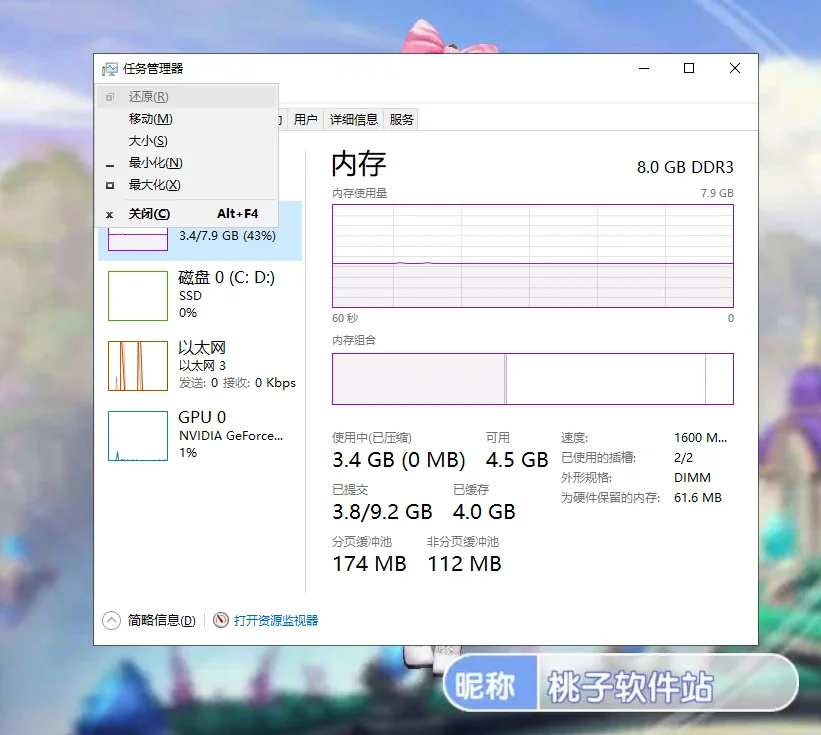This screenshot has width=821, height=735.
Task: Click the 7.9 GB graph maximum label
Action: pyautogui.click(x=717, y=193)
